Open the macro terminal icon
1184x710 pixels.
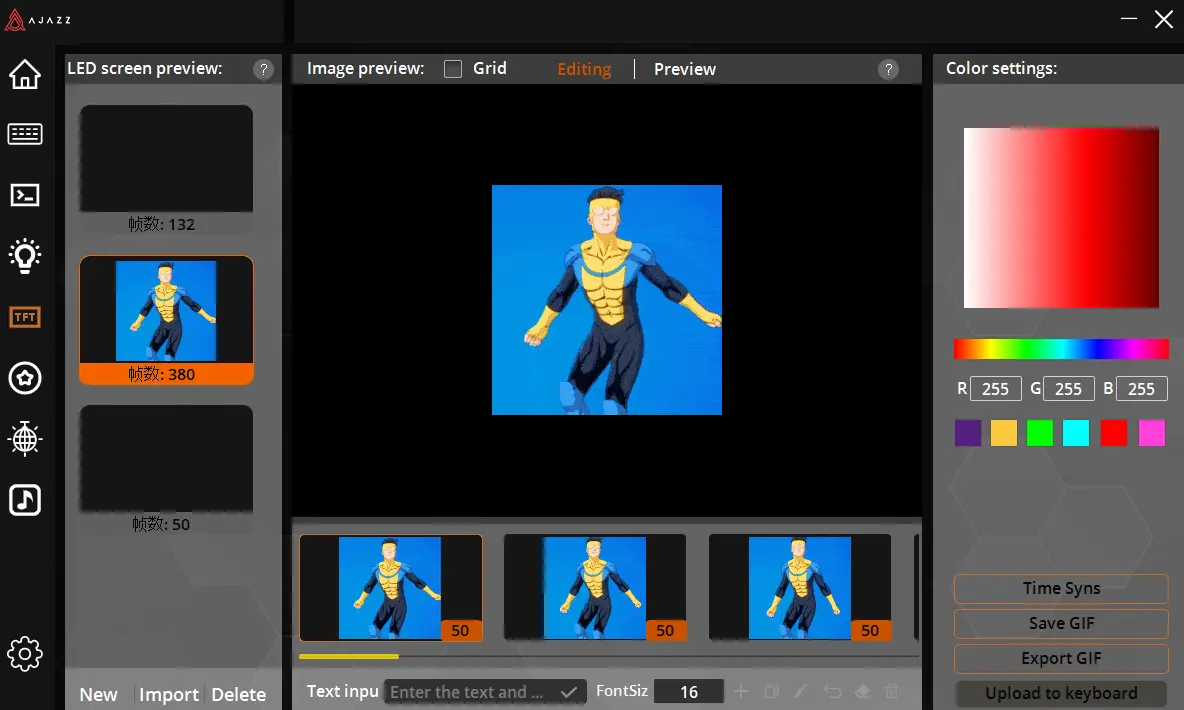click(x=25, y=195)
